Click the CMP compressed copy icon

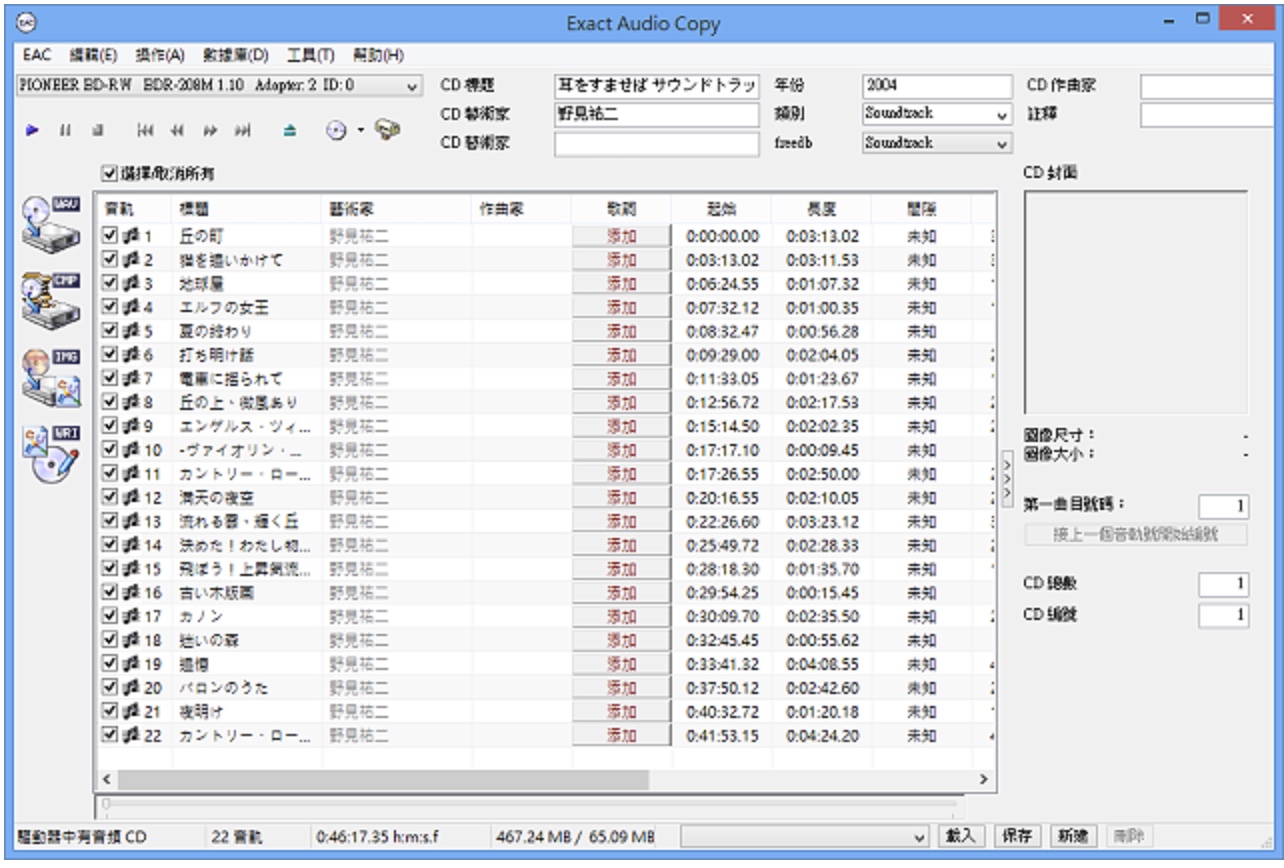(x=51, y=303)
